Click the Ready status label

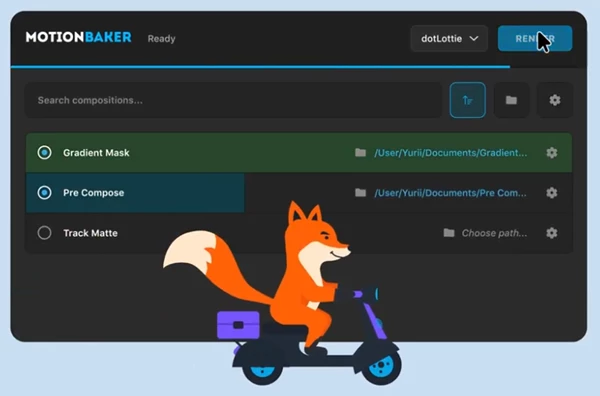tap(161, 39)
